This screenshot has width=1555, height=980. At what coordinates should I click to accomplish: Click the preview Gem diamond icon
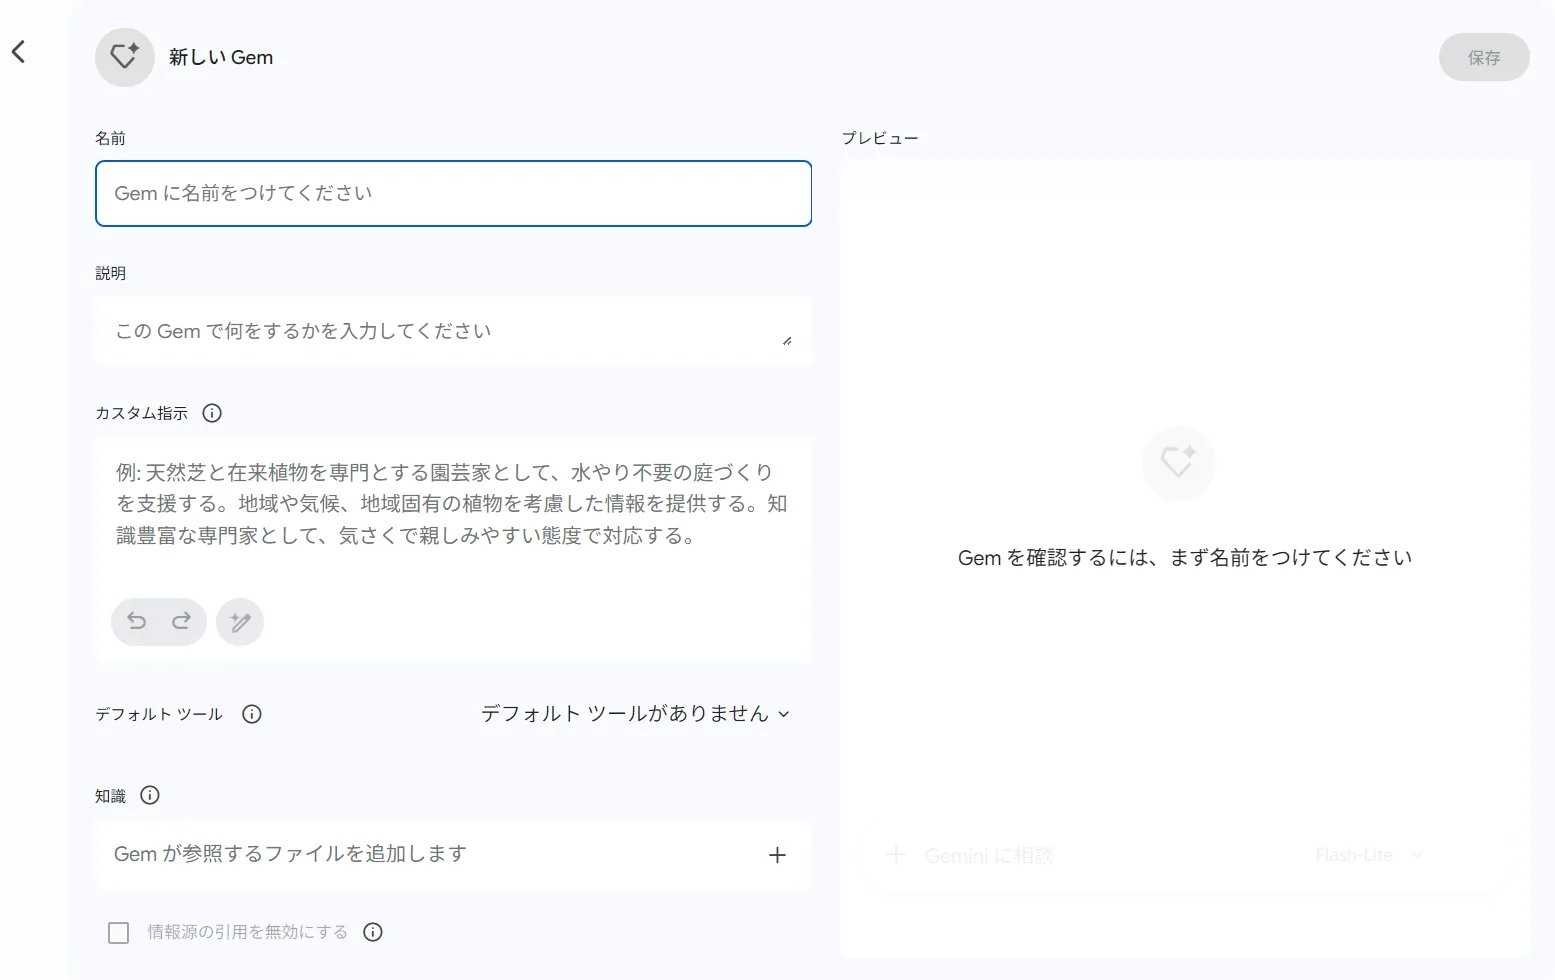[1178, 463]
